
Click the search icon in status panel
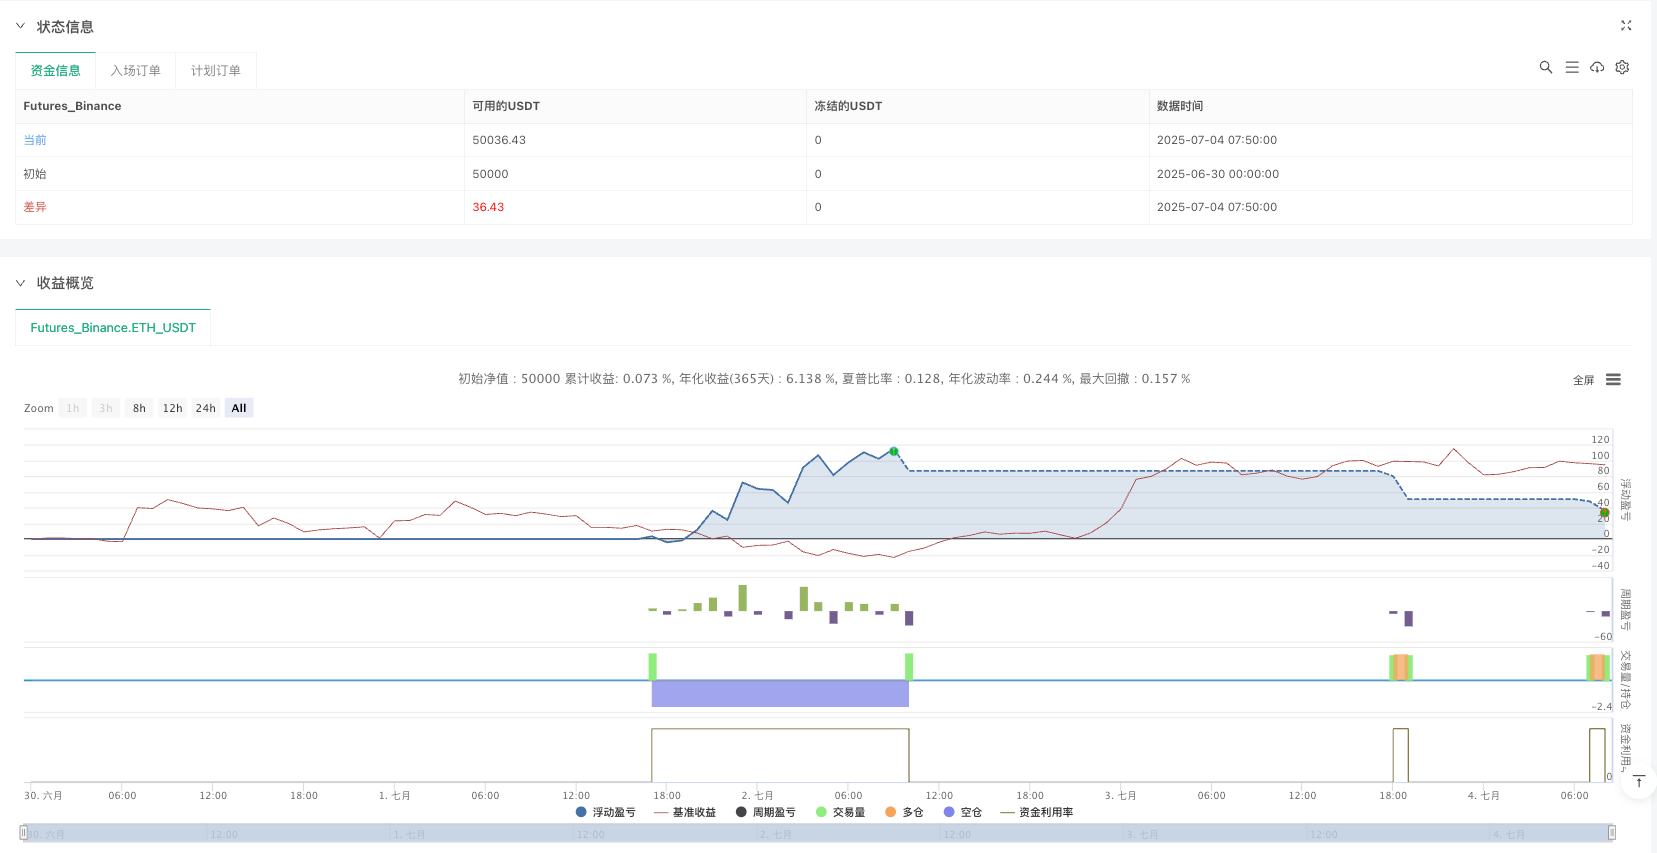click(1545, 67)
